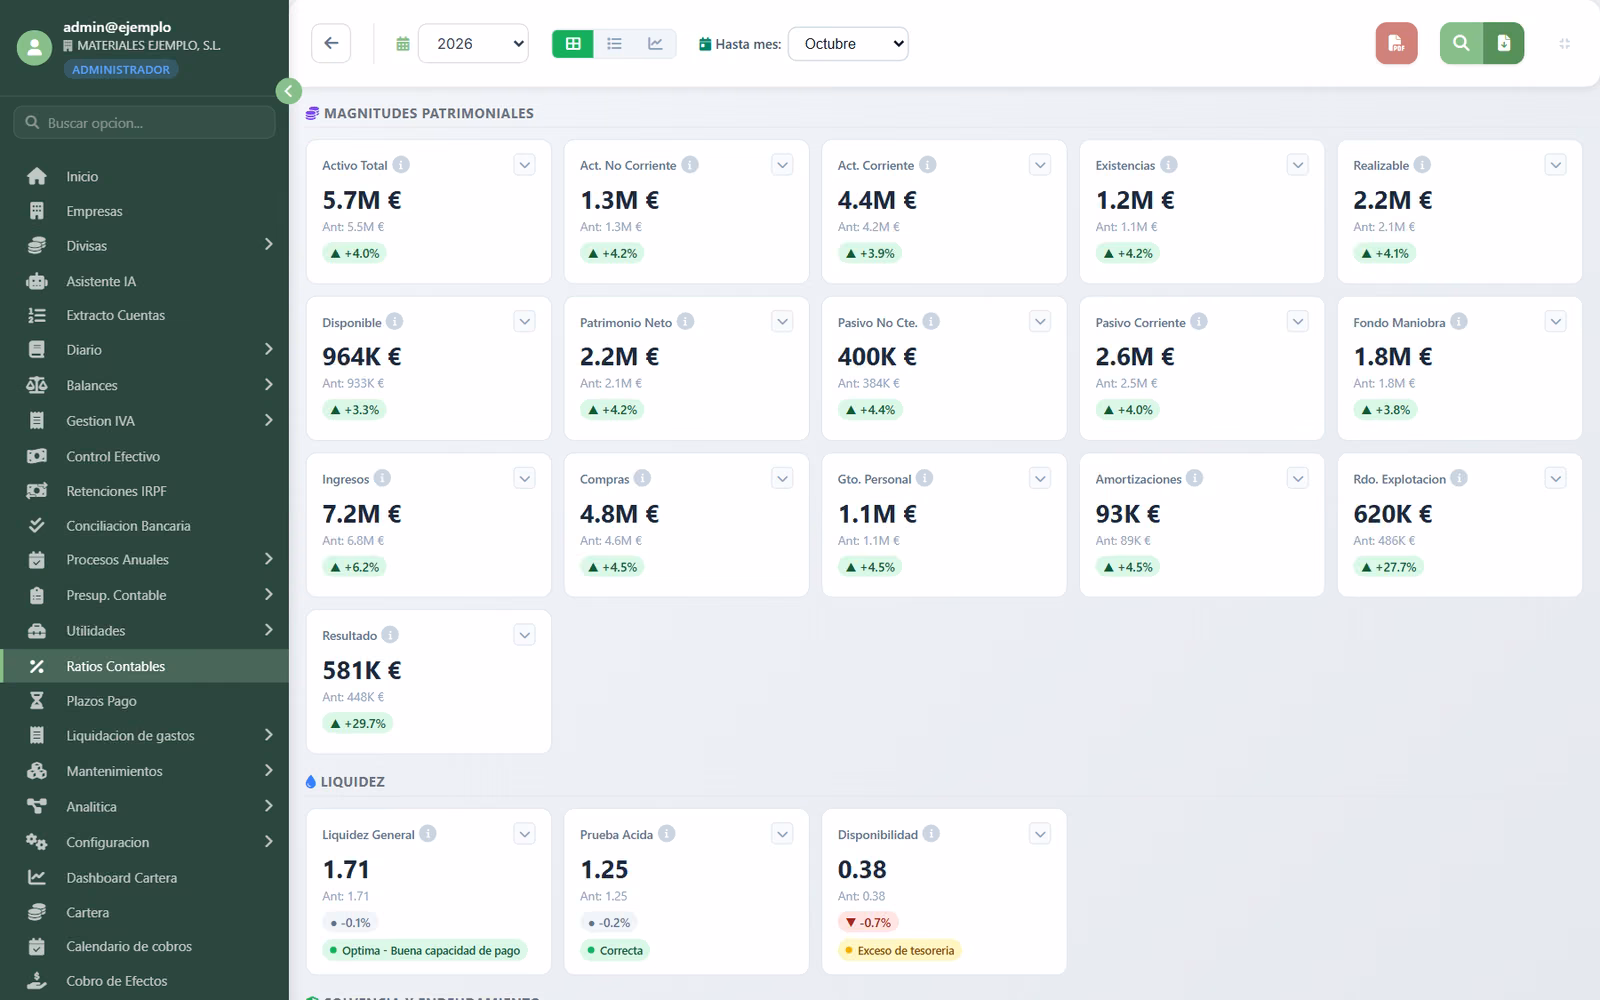Click the Buscar opcion search field
Viewport: 1600px width, 1000px height.
pos(145,122)
